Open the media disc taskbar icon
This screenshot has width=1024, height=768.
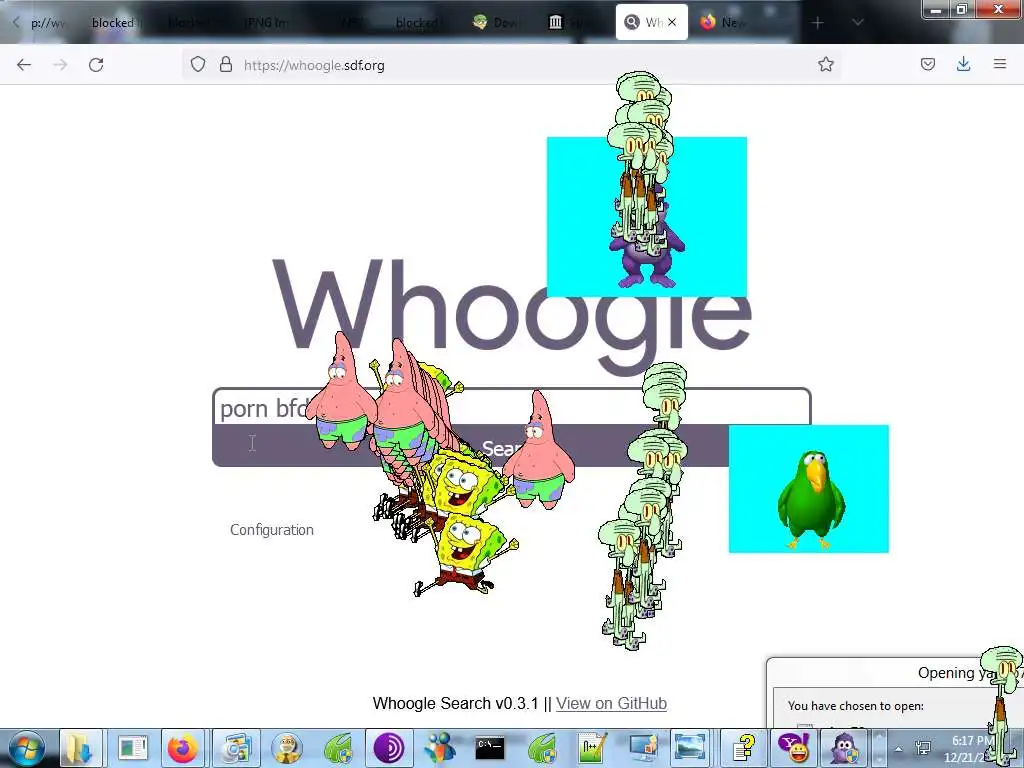[x=235, y=748]
